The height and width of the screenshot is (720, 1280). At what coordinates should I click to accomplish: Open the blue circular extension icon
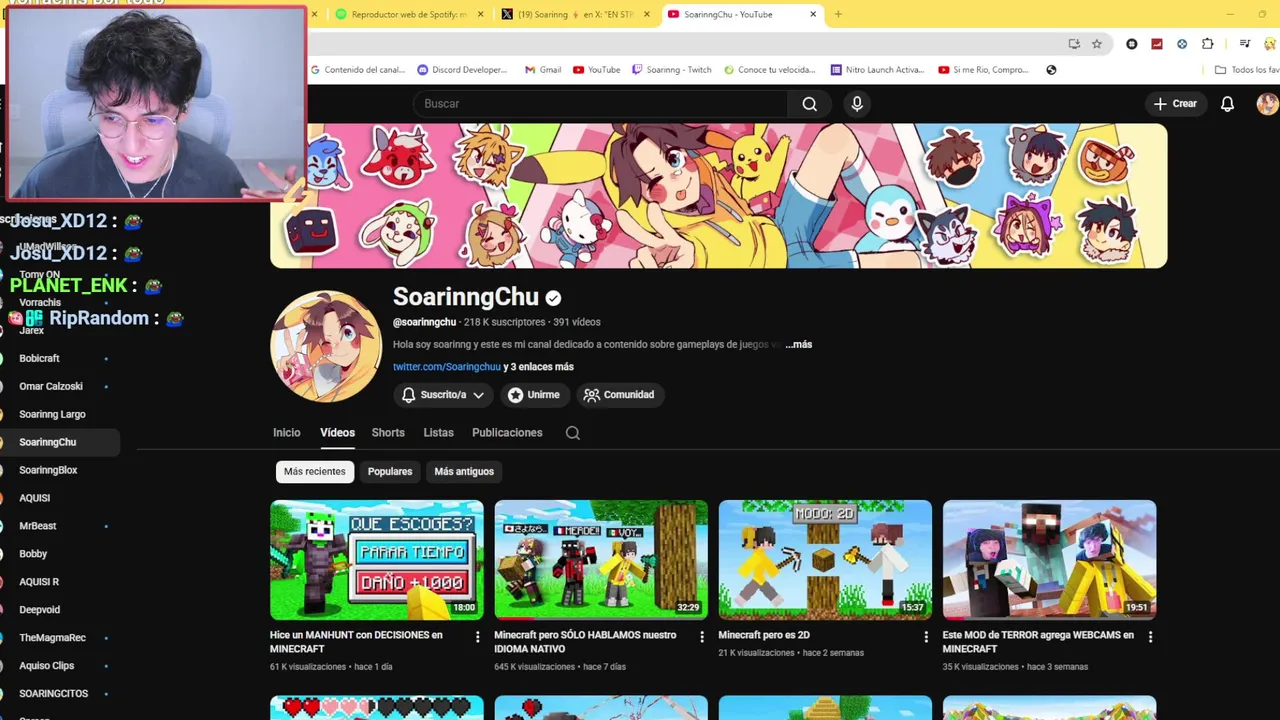tap(1182, 44)
